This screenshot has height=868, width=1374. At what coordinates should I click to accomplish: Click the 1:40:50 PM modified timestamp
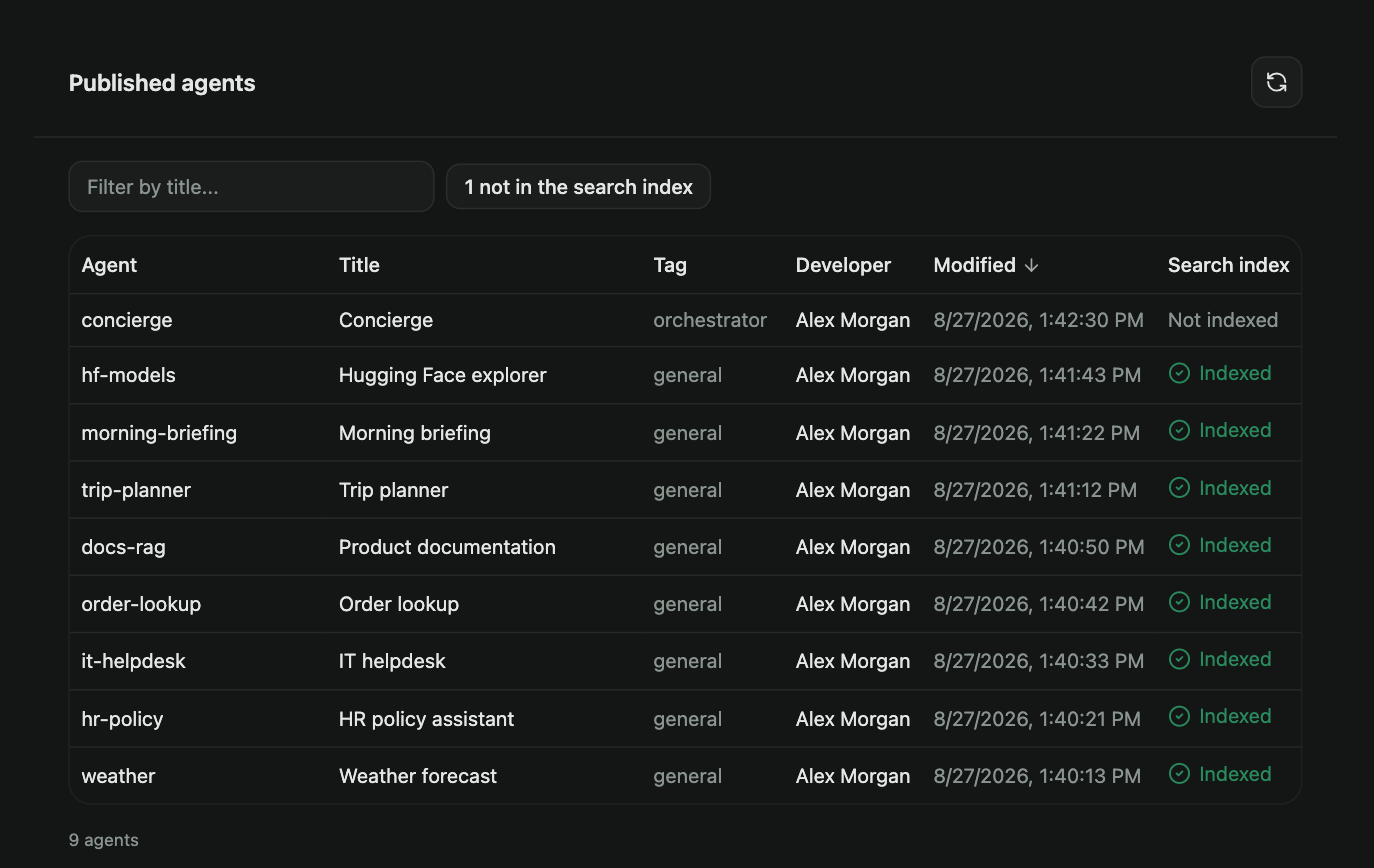[1039, 547]
